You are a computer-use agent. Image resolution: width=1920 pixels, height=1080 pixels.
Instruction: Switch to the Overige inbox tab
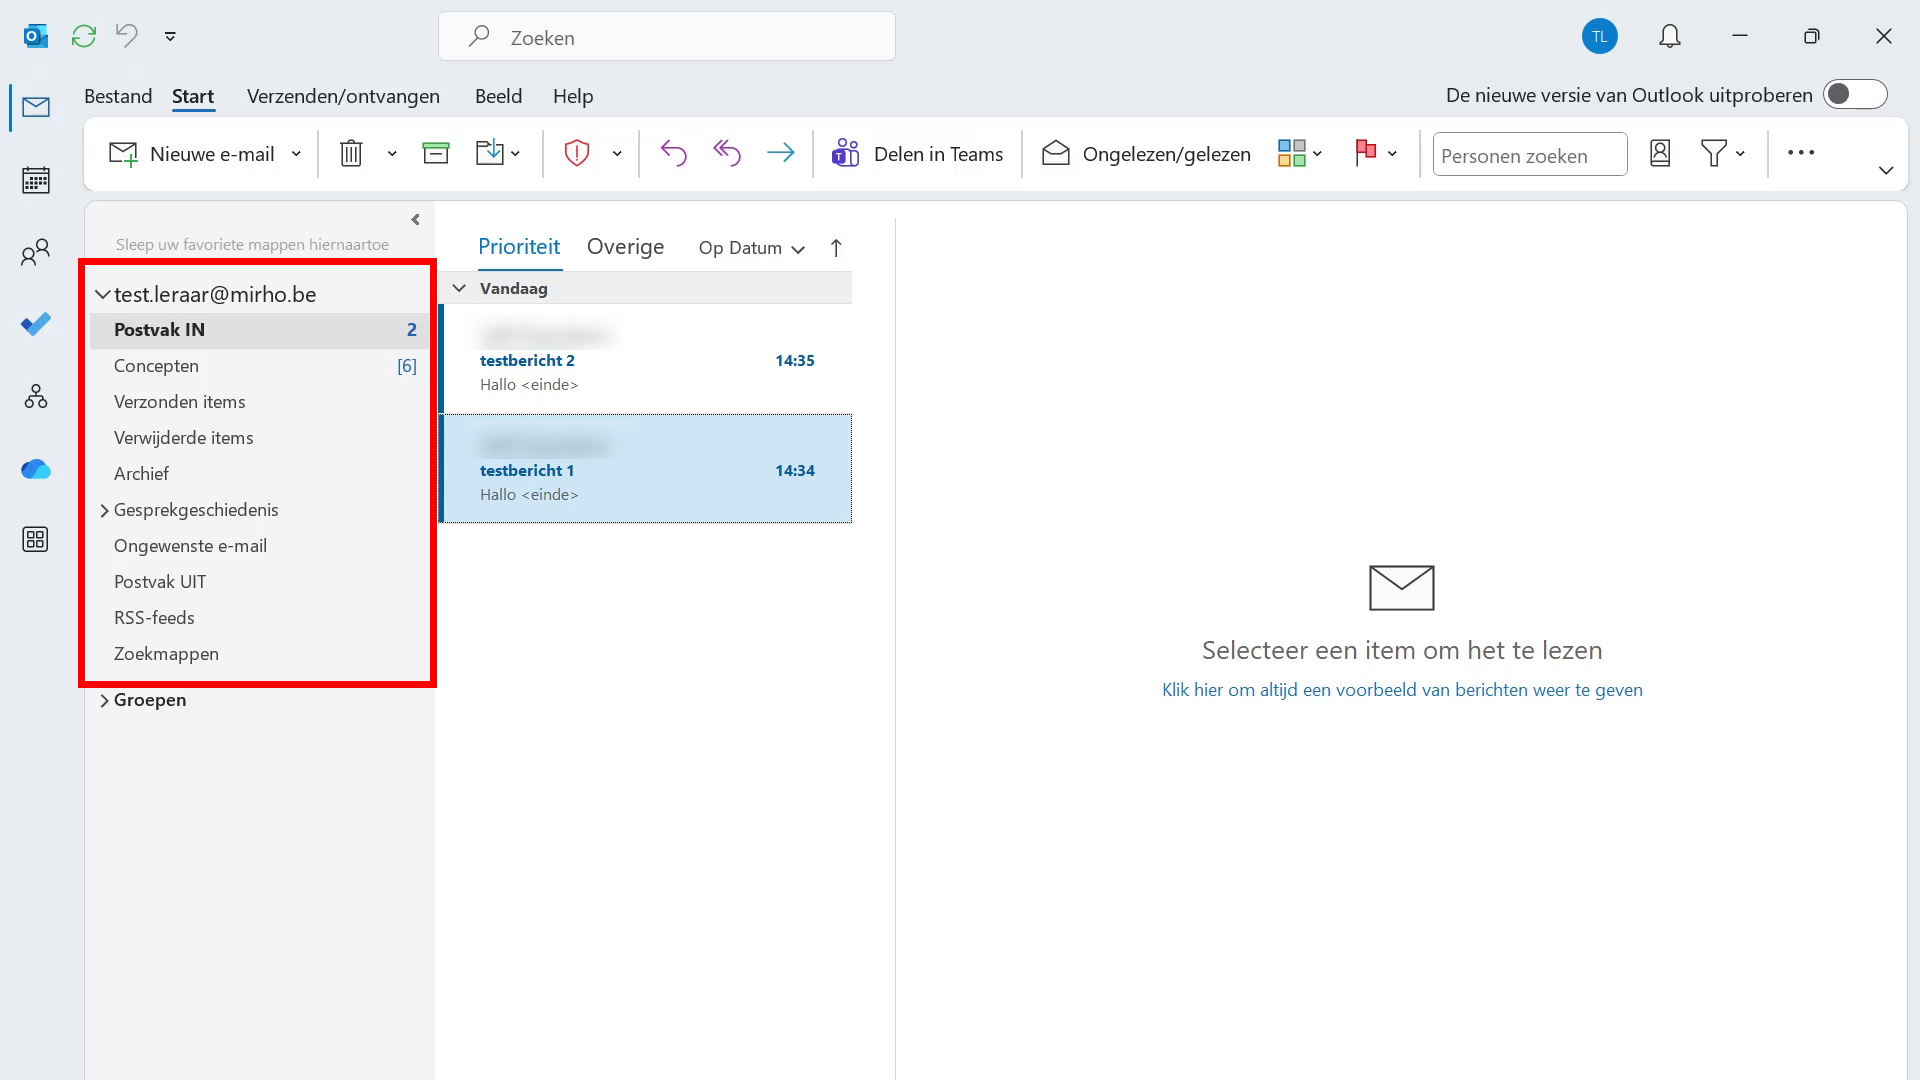625,247
